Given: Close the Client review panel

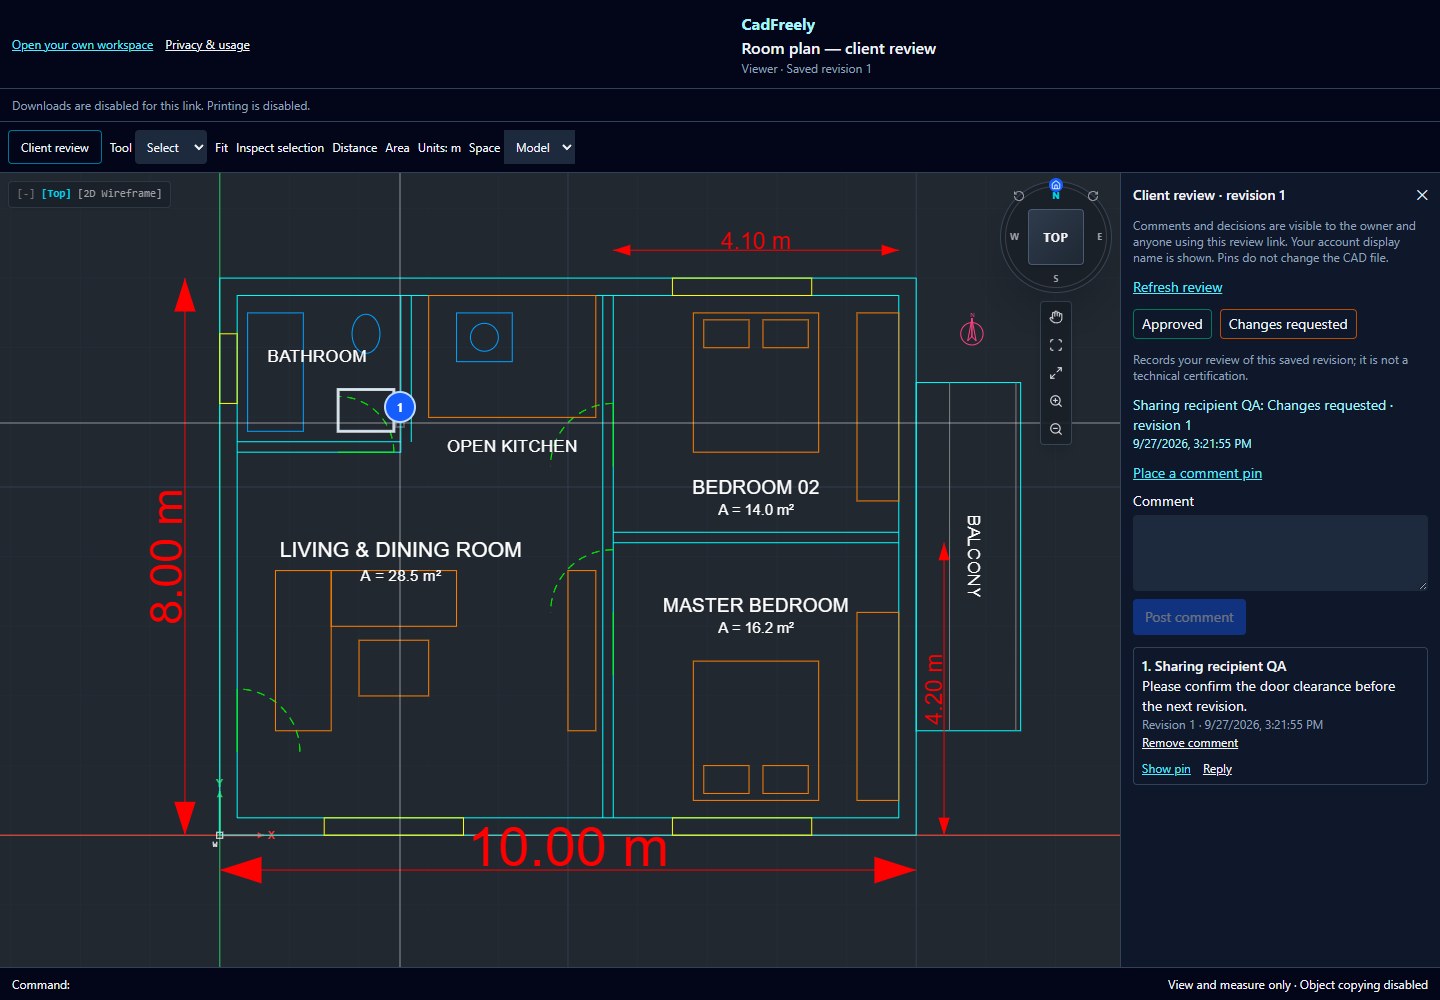Looking at the screenshot, I should pos(1422,195).
